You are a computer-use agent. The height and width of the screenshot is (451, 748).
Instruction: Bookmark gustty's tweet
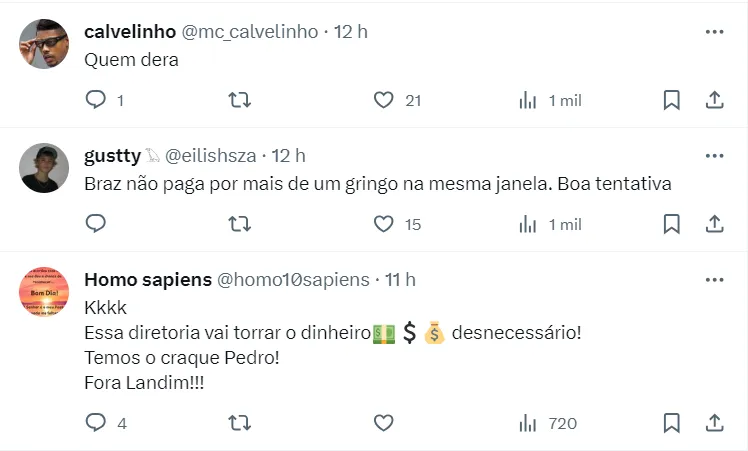click(672, 224)
